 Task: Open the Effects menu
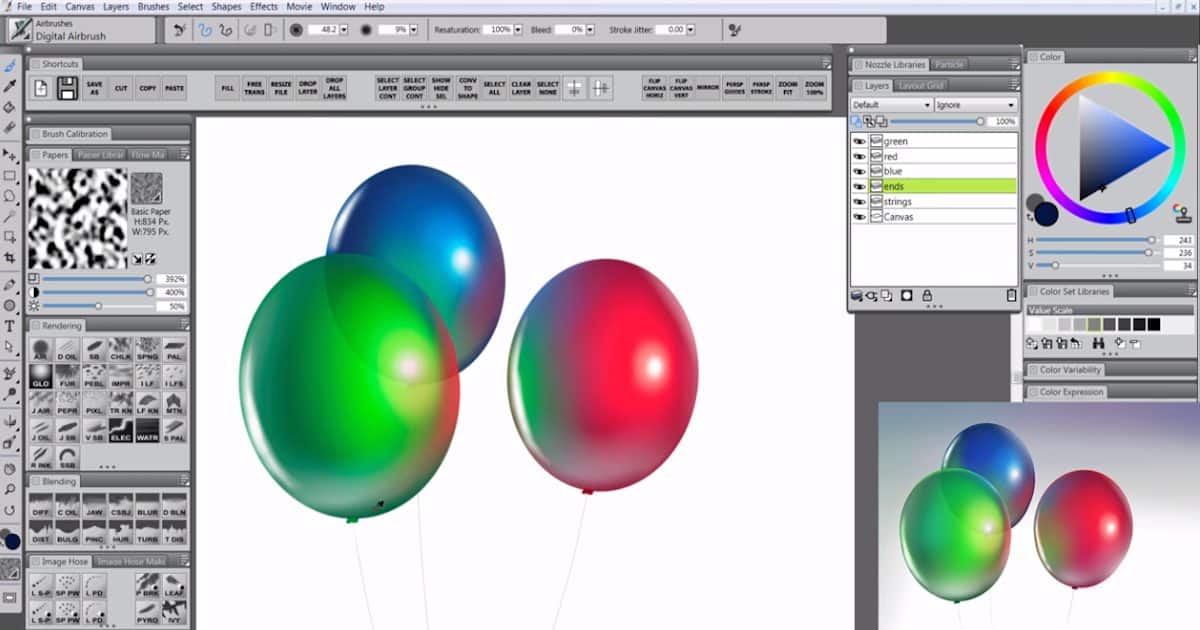[263, 6]
